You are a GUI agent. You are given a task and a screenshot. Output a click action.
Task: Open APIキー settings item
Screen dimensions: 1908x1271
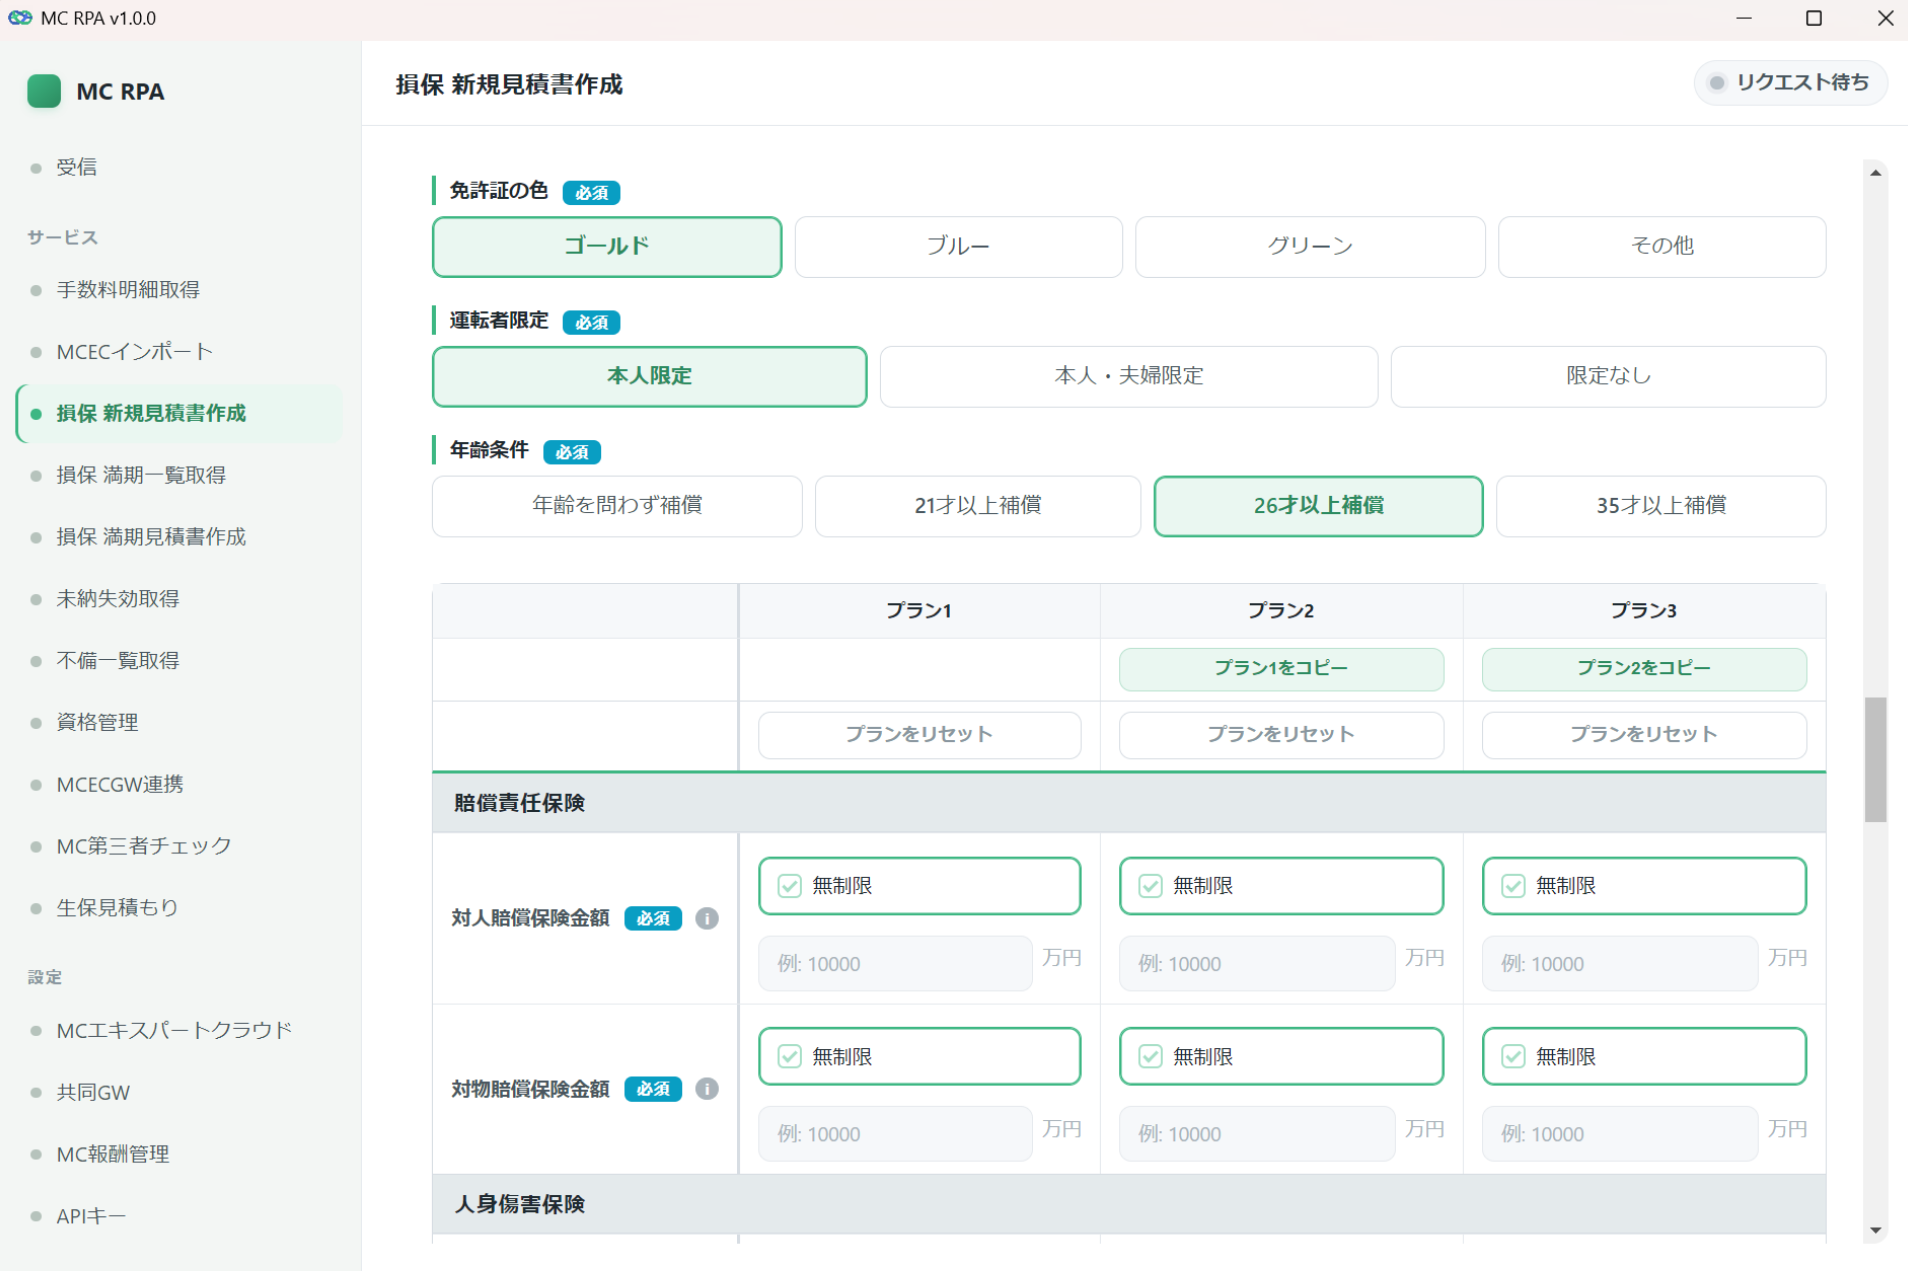click(x=180, y=1217)
